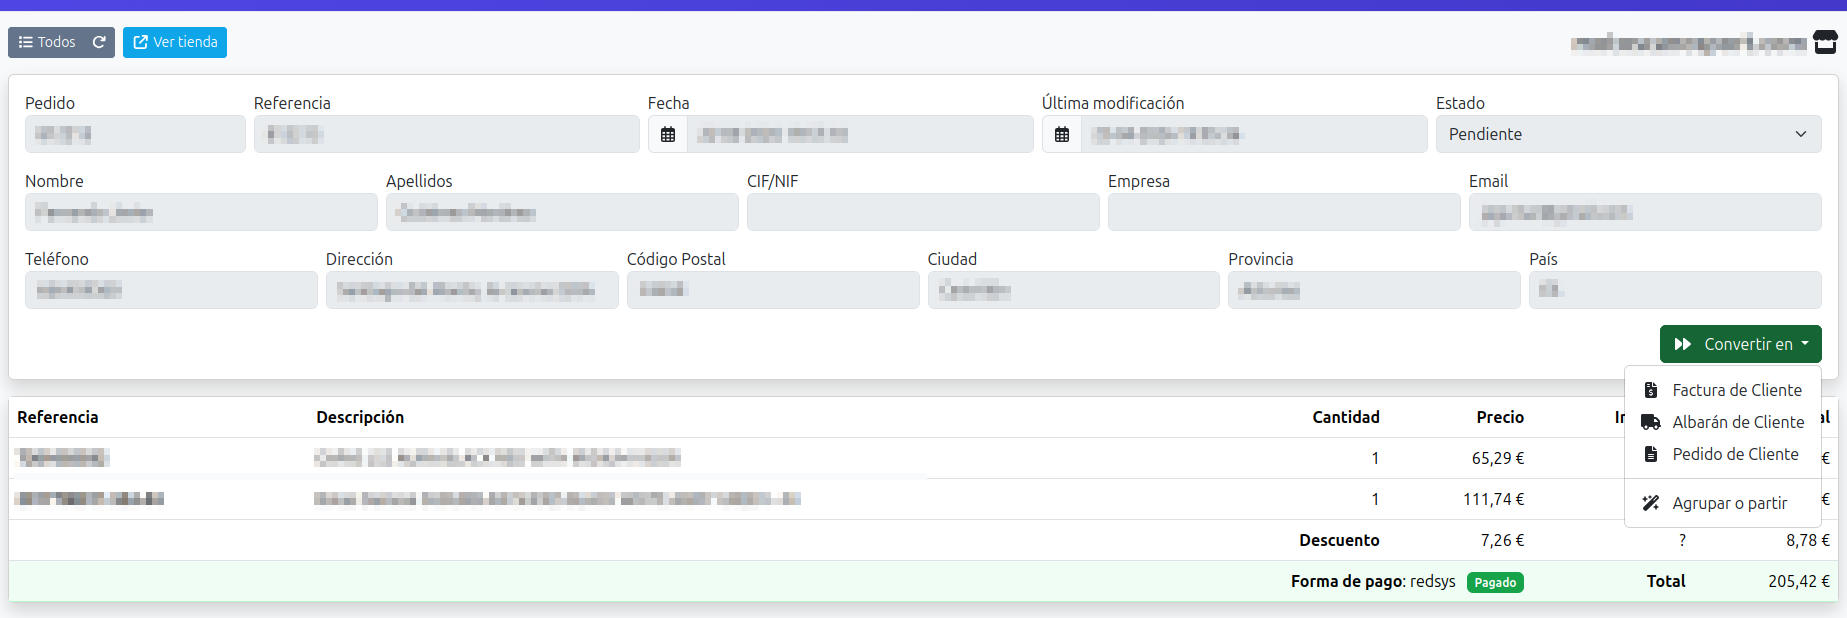
Task: Click the Ver tienda button
Action: click(x=175, y=42)
